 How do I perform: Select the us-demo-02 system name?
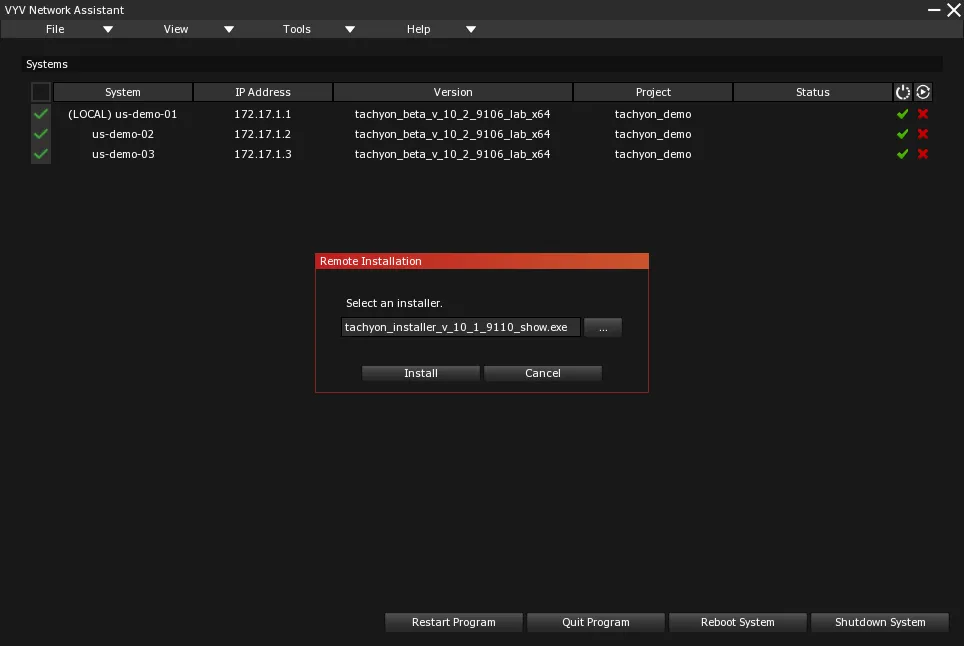[123, 134]
